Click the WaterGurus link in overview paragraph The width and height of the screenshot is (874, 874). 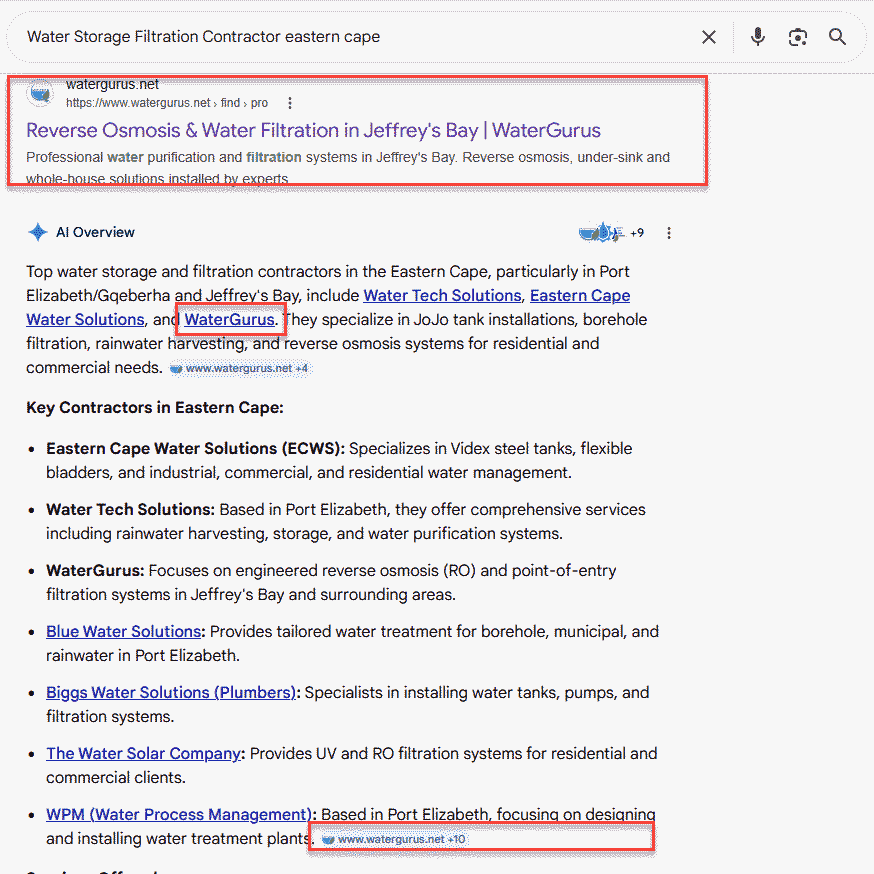(x=229, y=320)
